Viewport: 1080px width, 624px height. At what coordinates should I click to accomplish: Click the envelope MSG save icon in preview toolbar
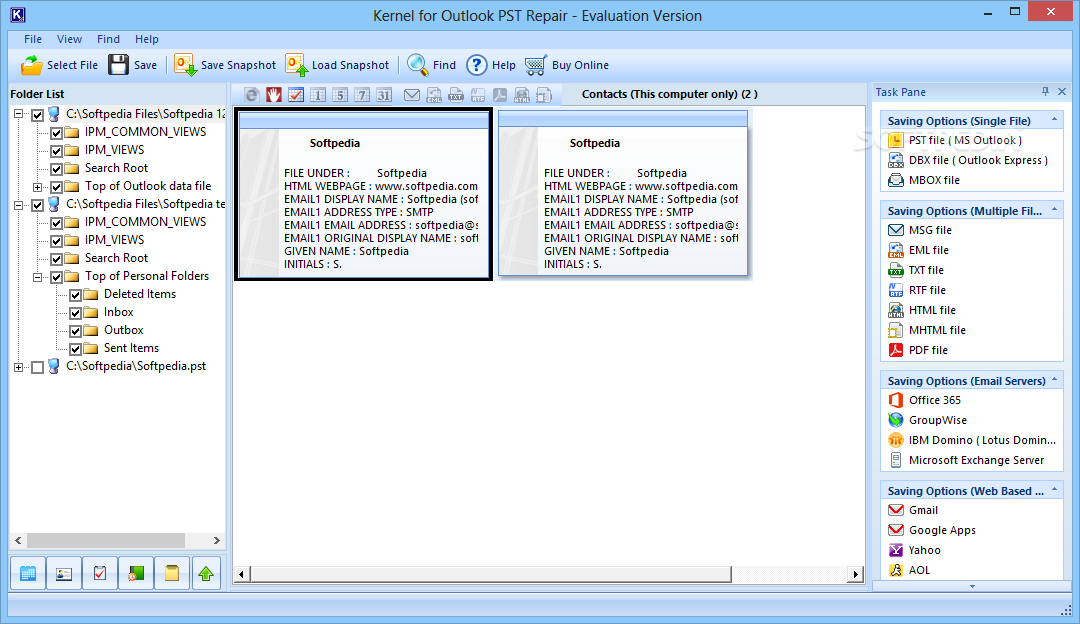(x=412, y=95)
